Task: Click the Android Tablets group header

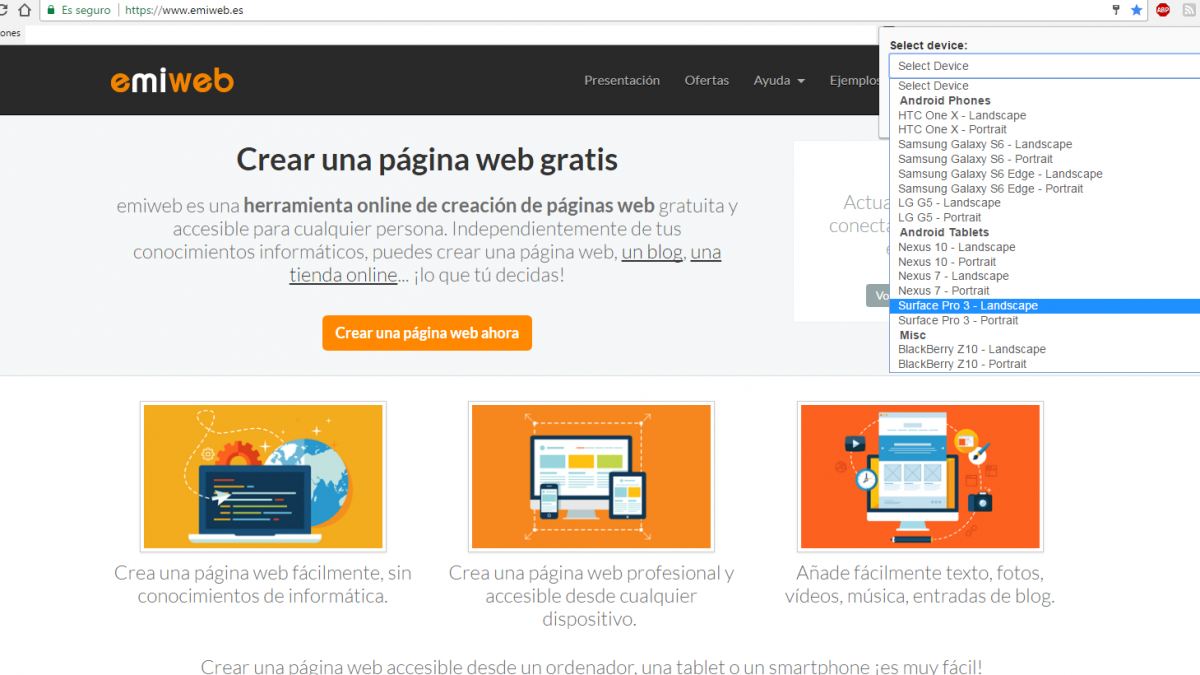Action: [x=944, y=232]
